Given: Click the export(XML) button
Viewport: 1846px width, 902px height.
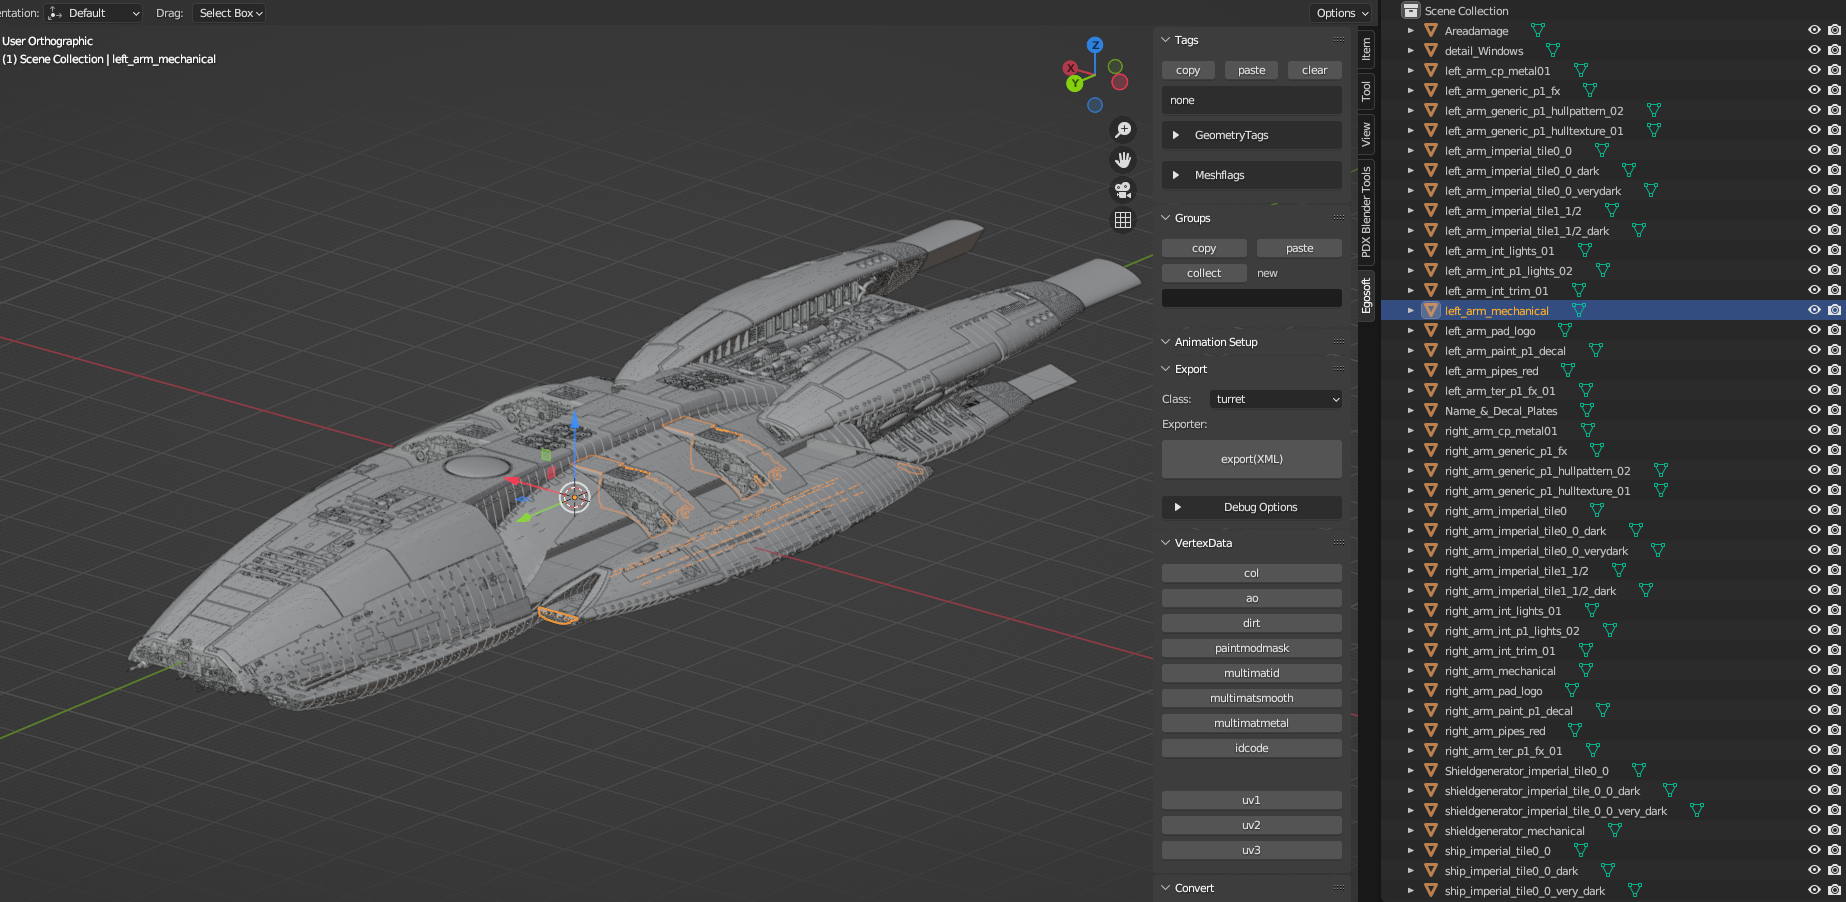Looking at the screenshot, I should point(1252,459).
